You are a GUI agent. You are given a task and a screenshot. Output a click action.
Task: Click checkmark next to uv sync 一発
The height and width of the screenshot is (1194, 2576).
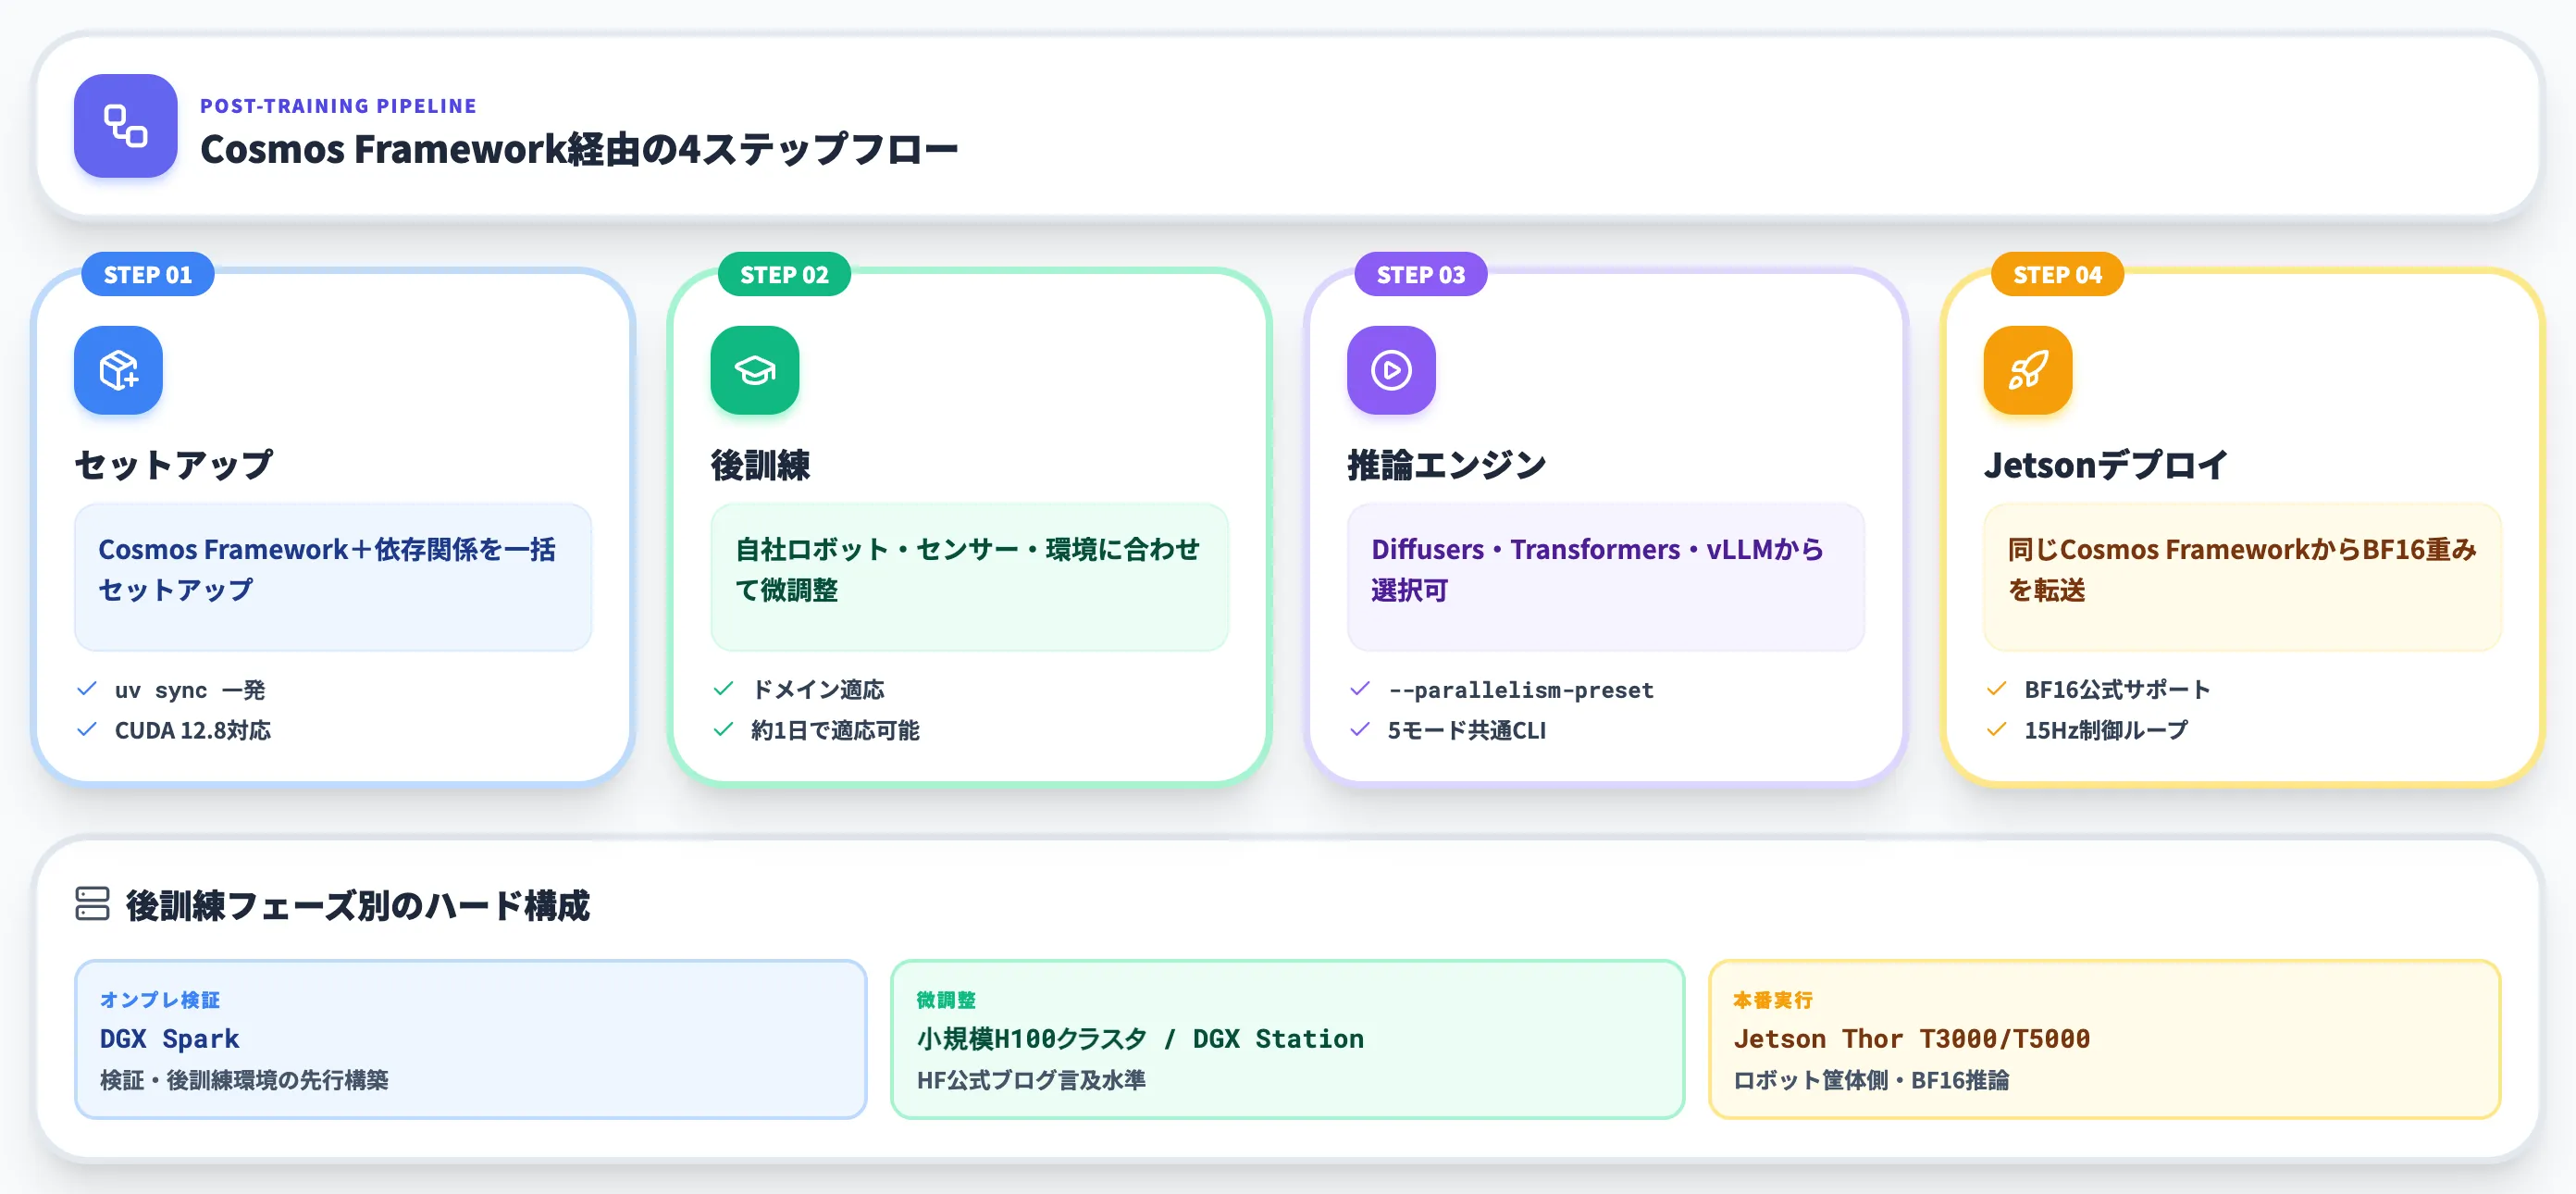click(87, 689)
